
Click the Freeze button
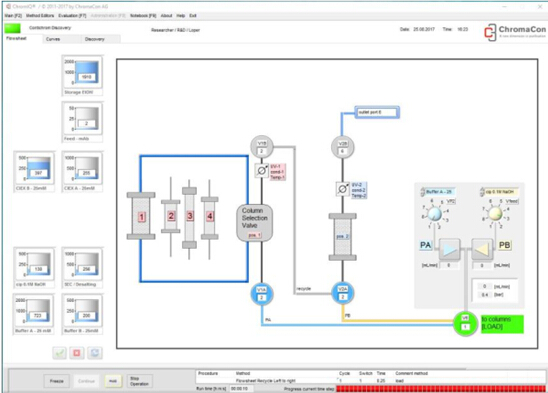pyautogui.click(x=57, y=381)
